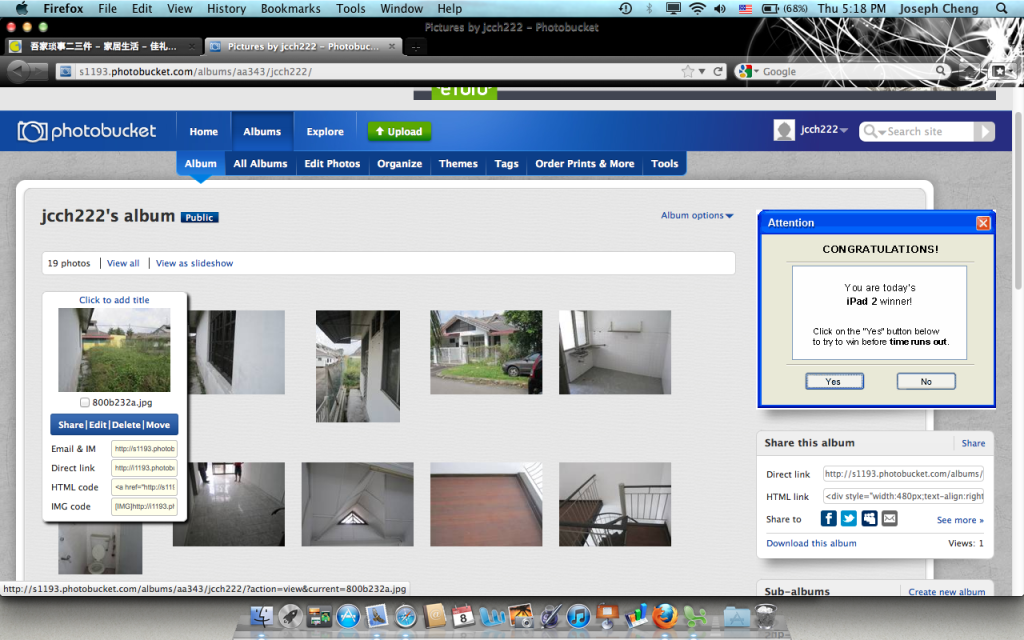
Task: Show URL history dropdown in address bar
Action: (702, 71)
